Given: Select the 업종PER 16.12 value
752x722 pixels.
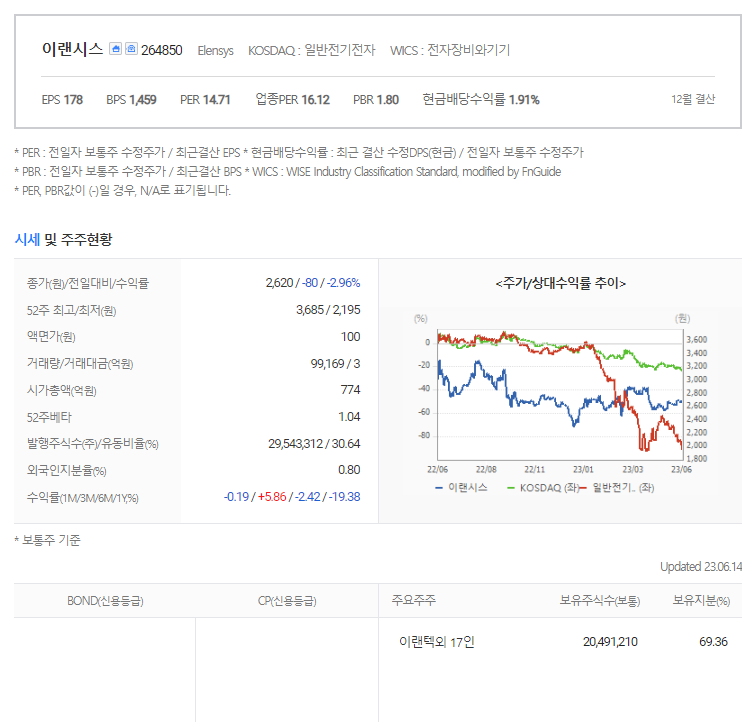Looking at the screenshot, I should click(x=293, y=100).
